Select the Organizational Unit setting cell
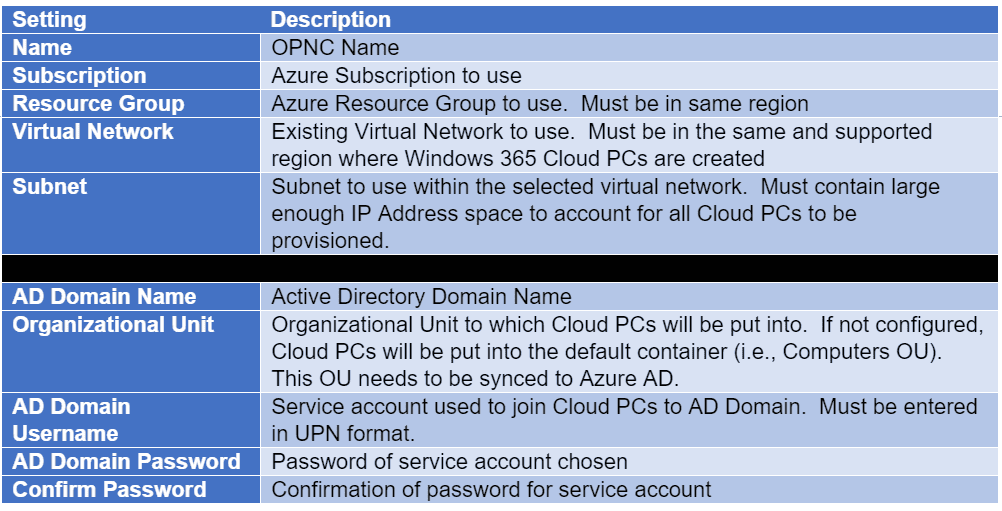Image resolution: width=1002 pixels, height=511 pixels. coord(131,351)
